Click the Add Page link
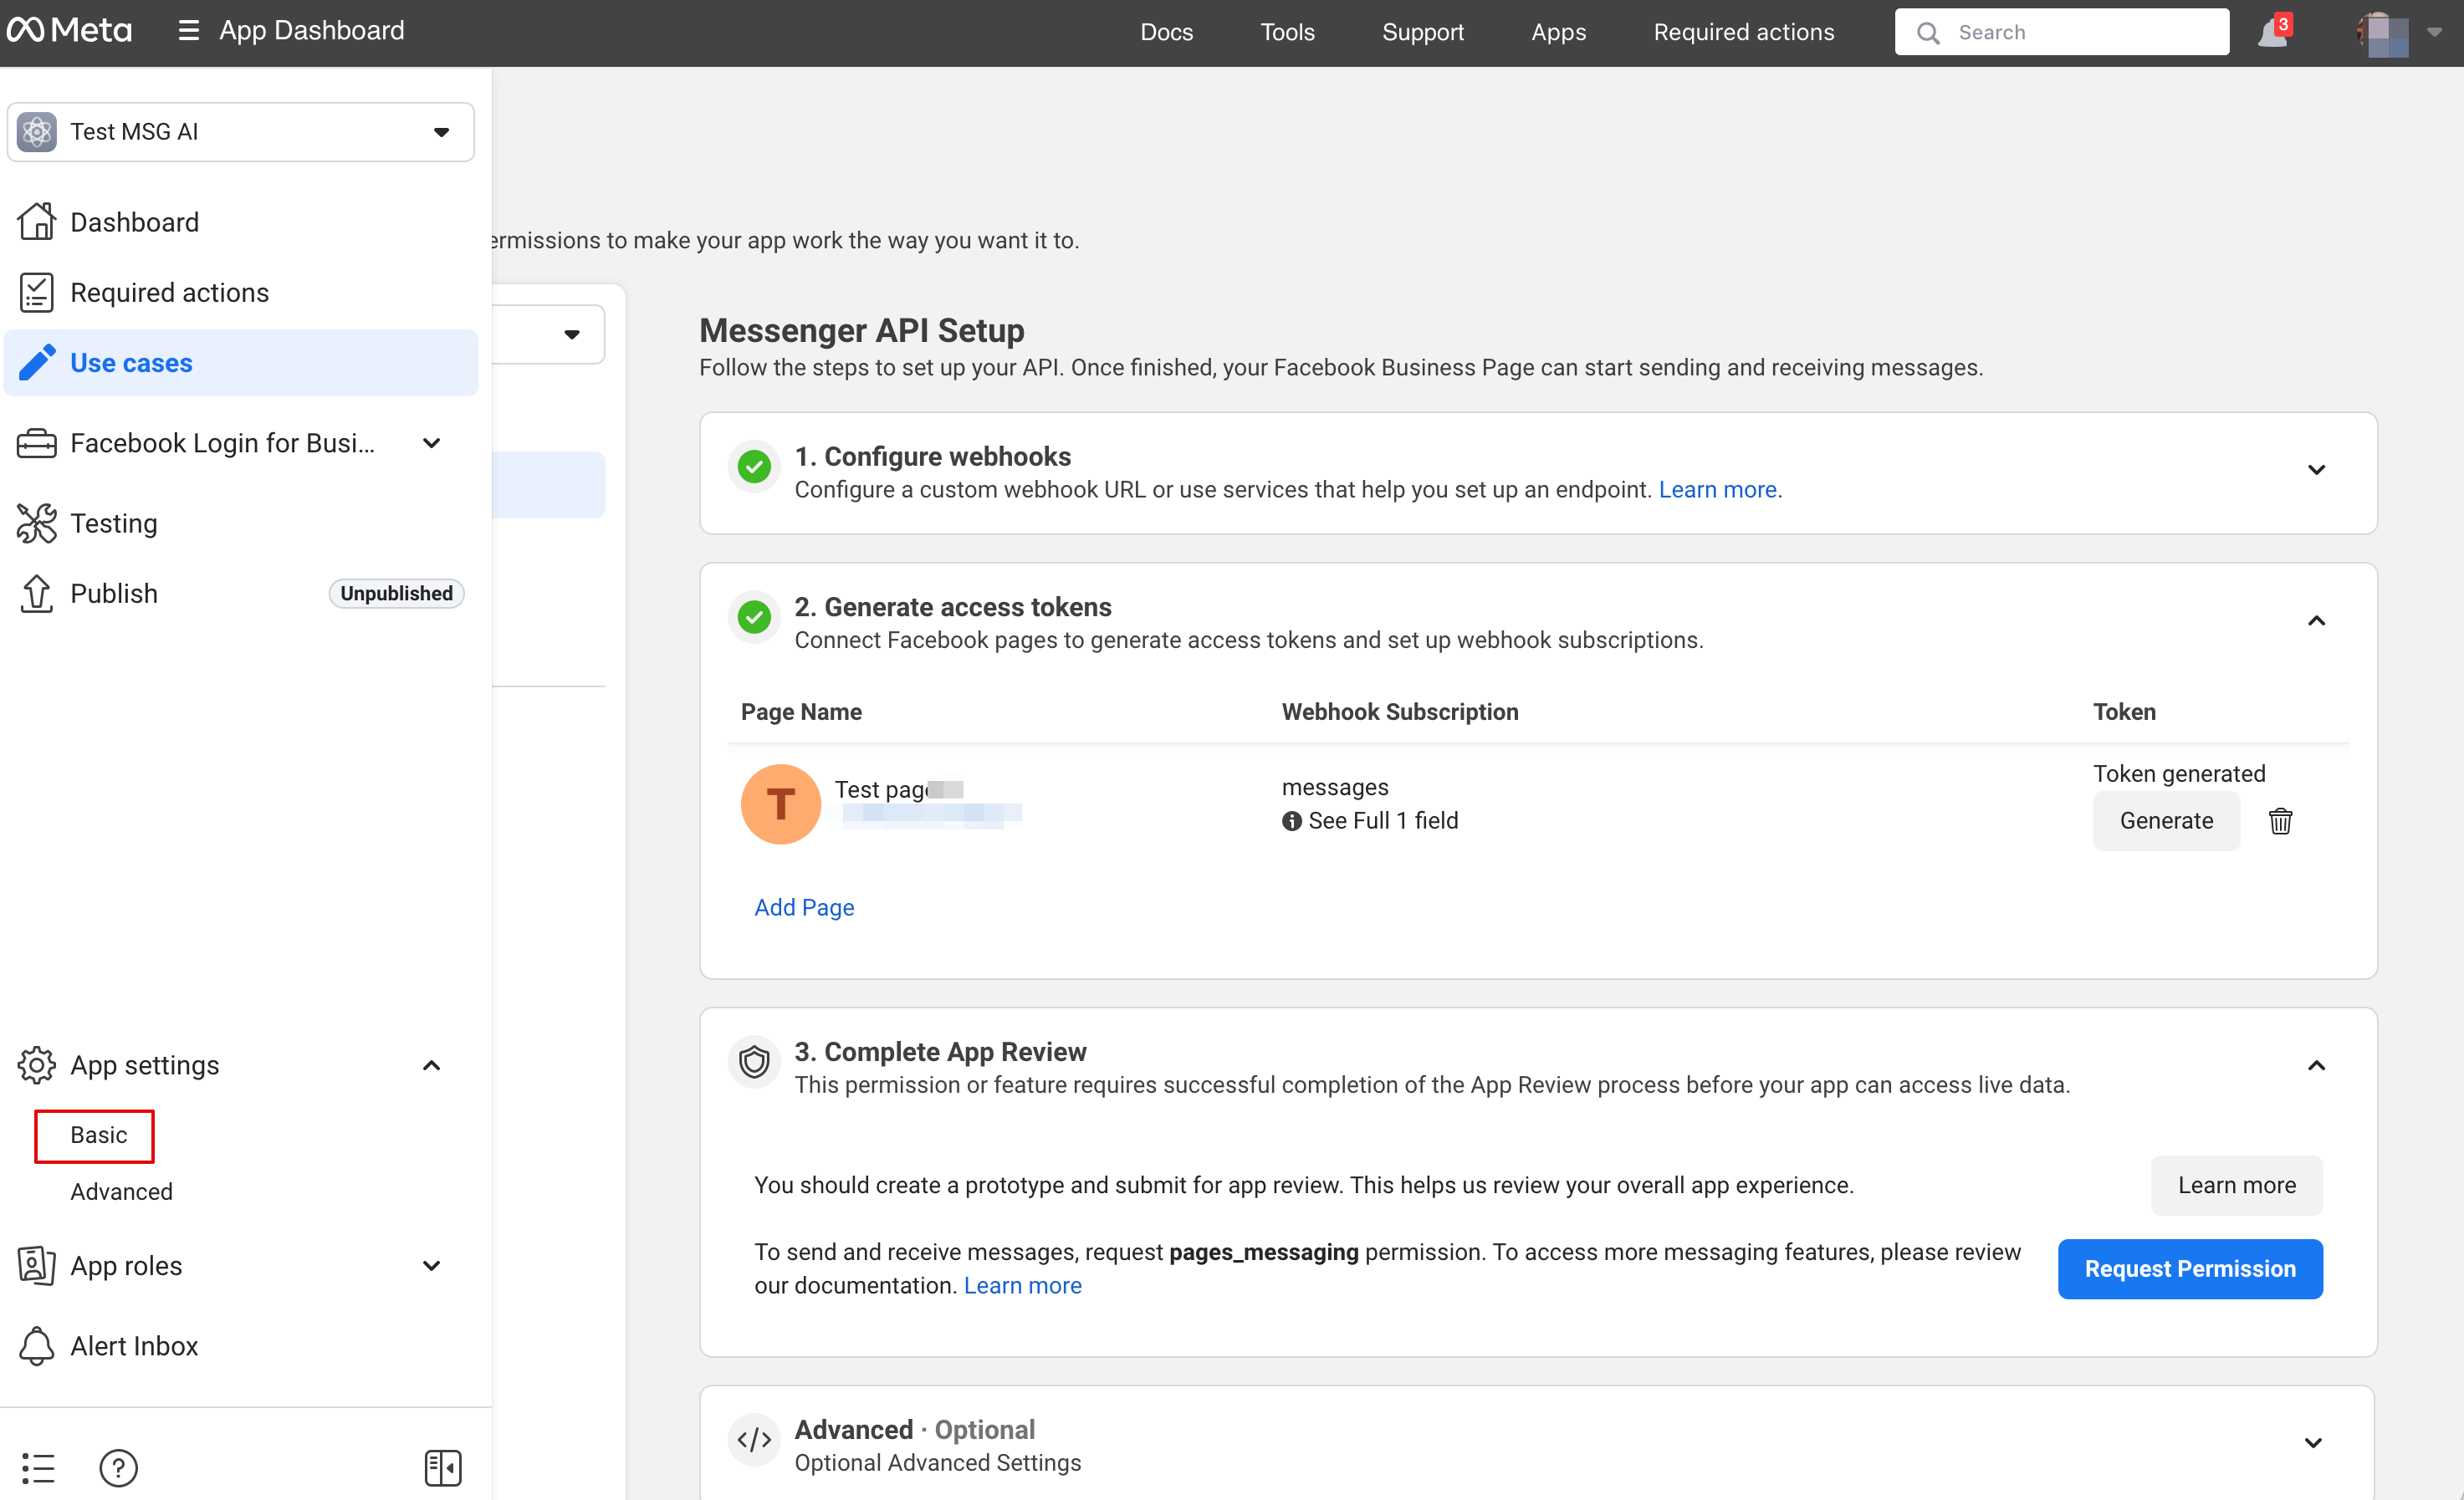The image size is (2464, 1500). [804, 907]
